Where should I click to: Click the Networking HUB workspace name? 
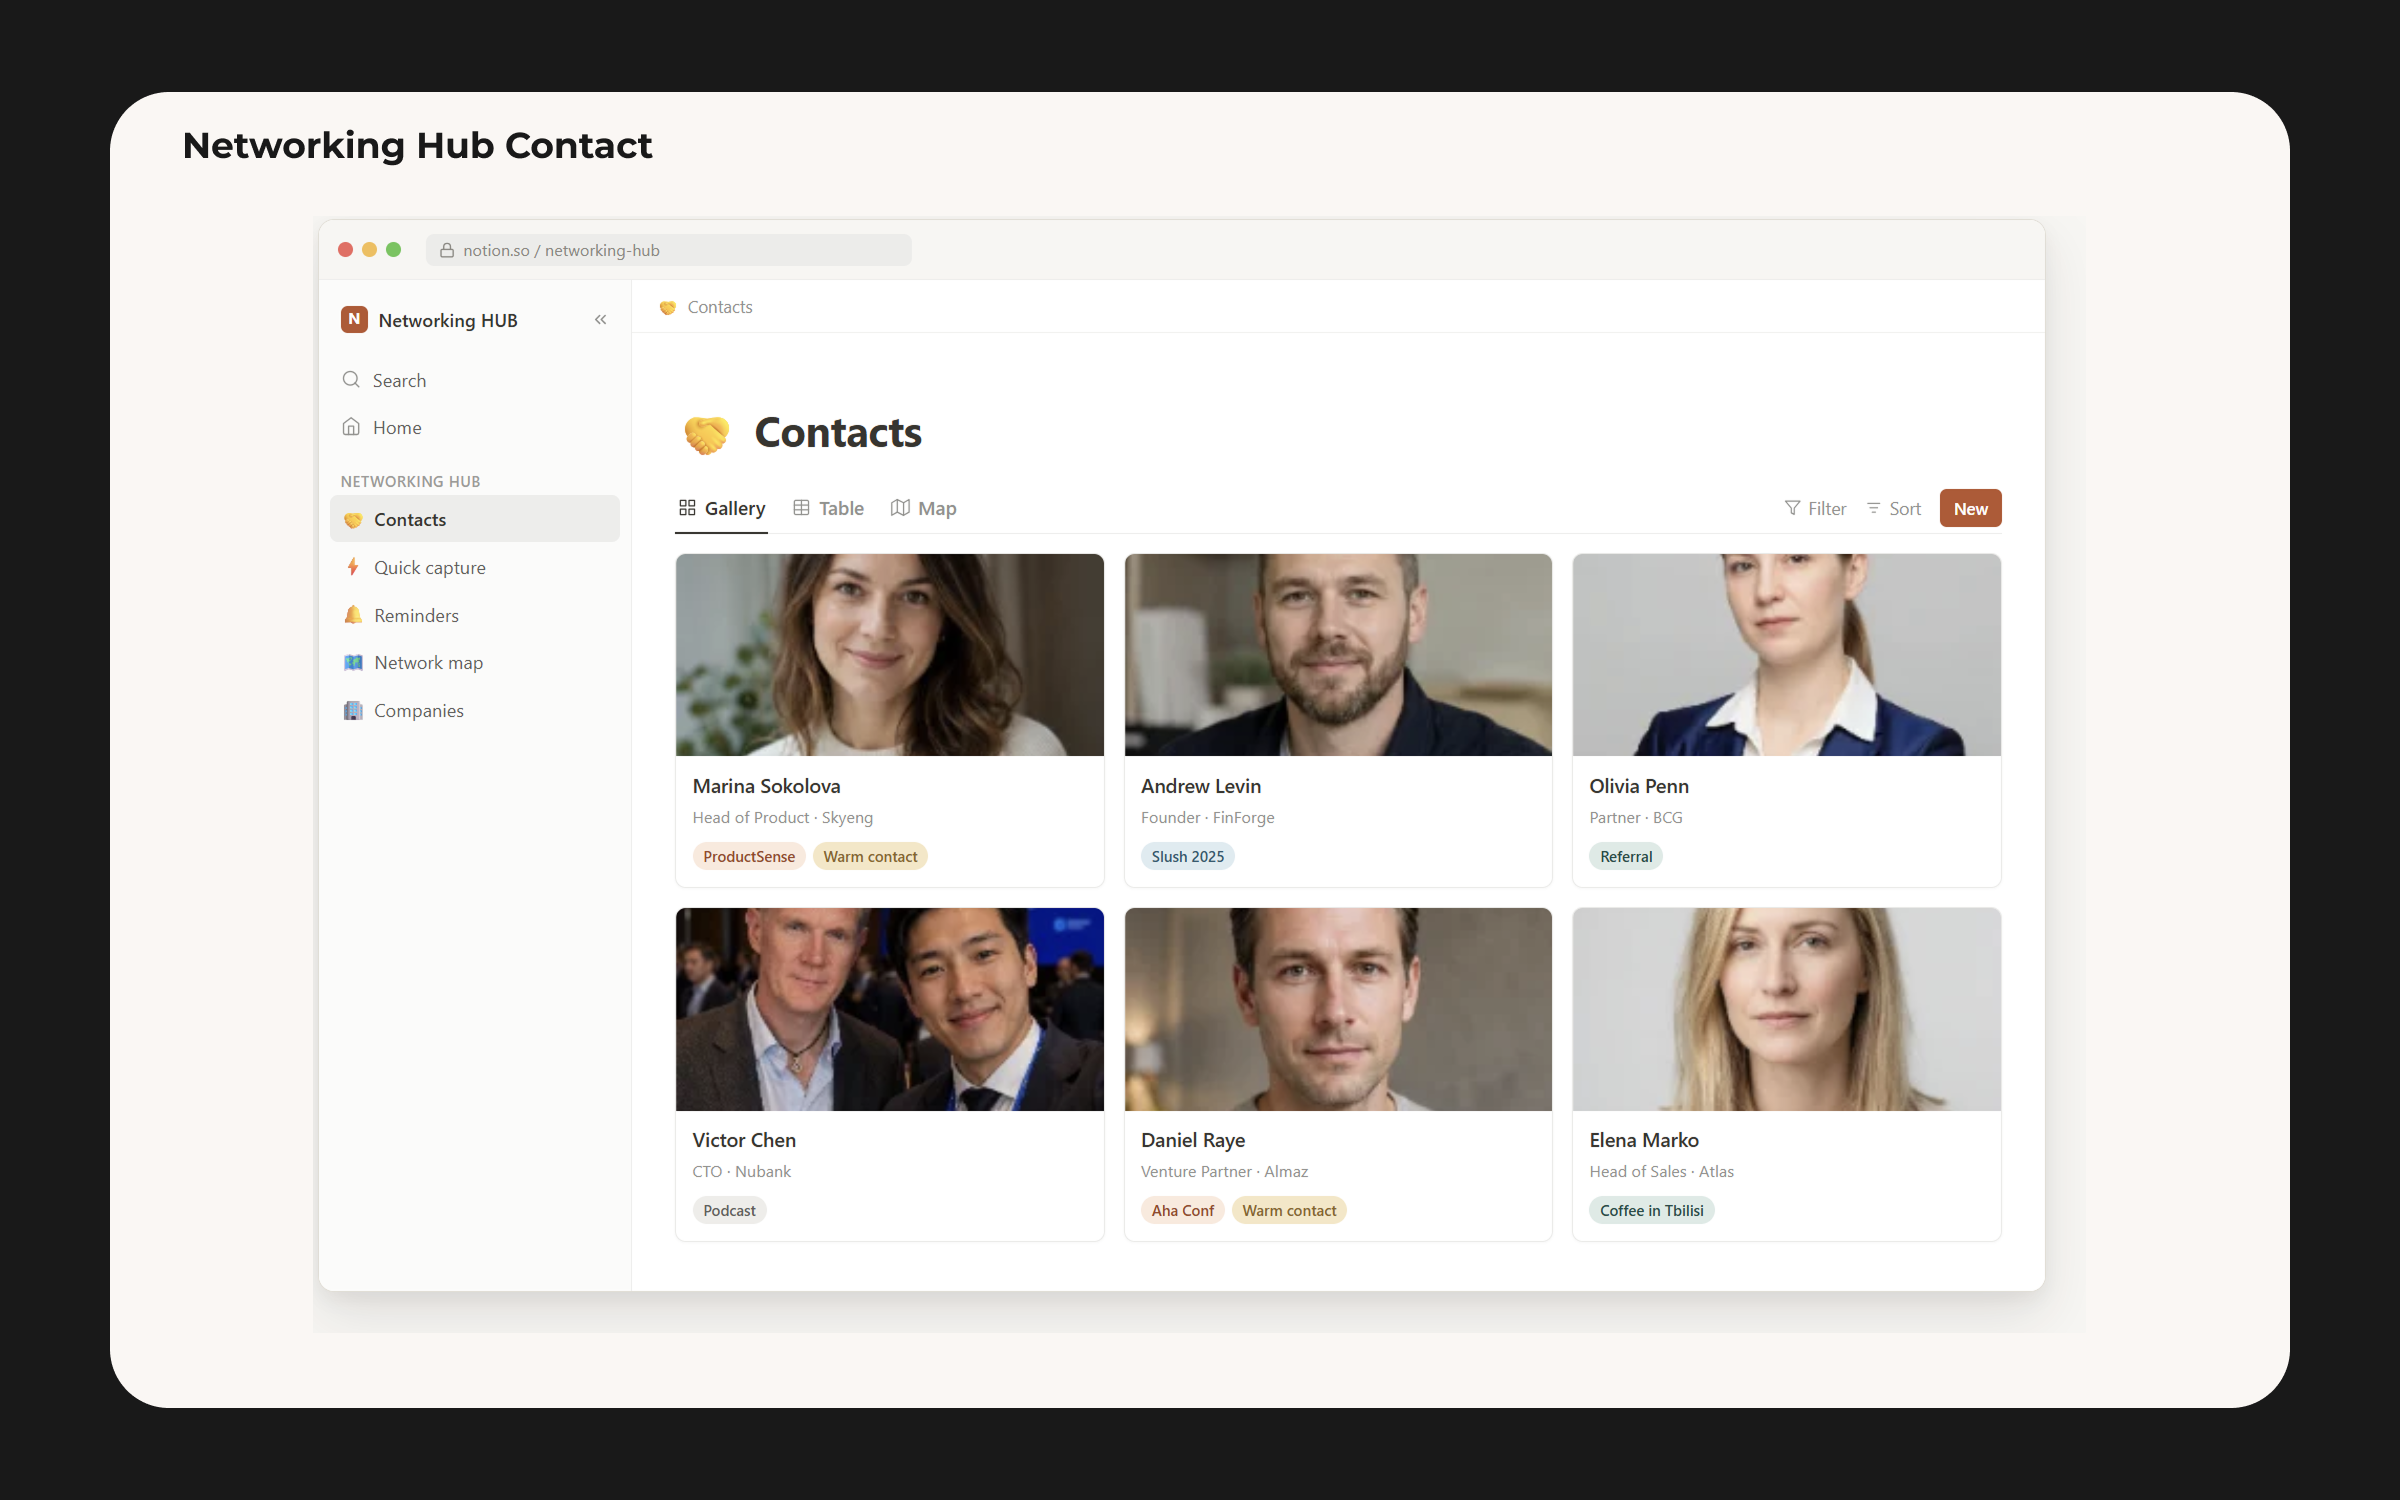click(x=448, y=320)
